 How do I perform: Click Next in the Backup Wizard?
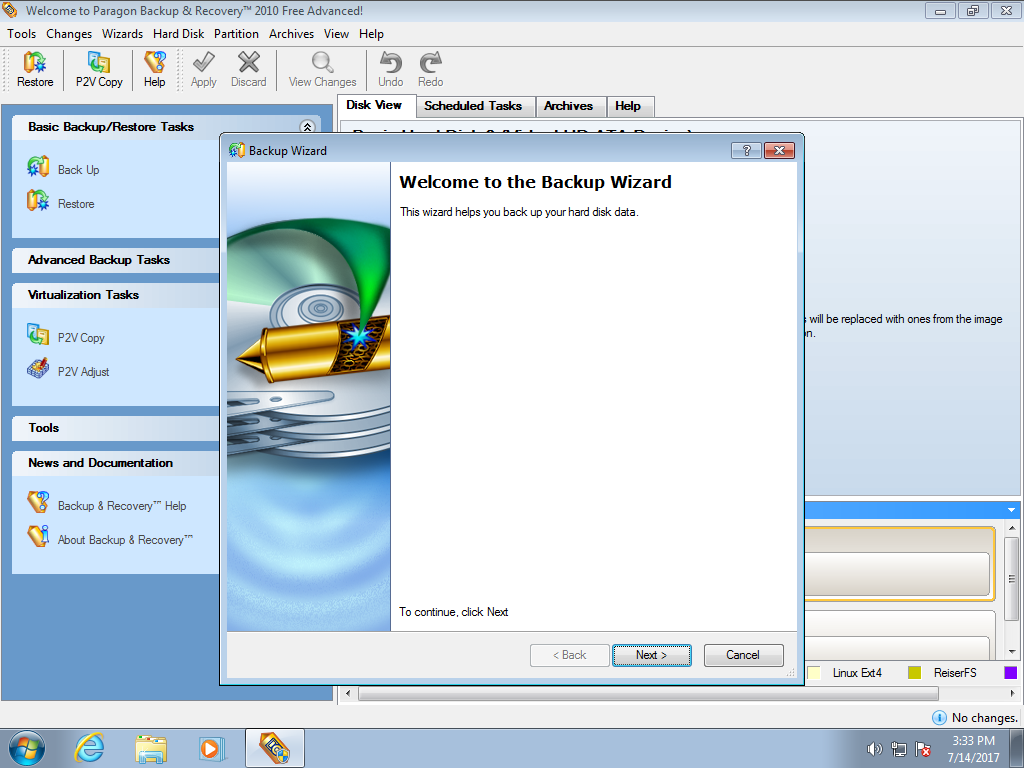pyautogui.click(x=651, y=655)
